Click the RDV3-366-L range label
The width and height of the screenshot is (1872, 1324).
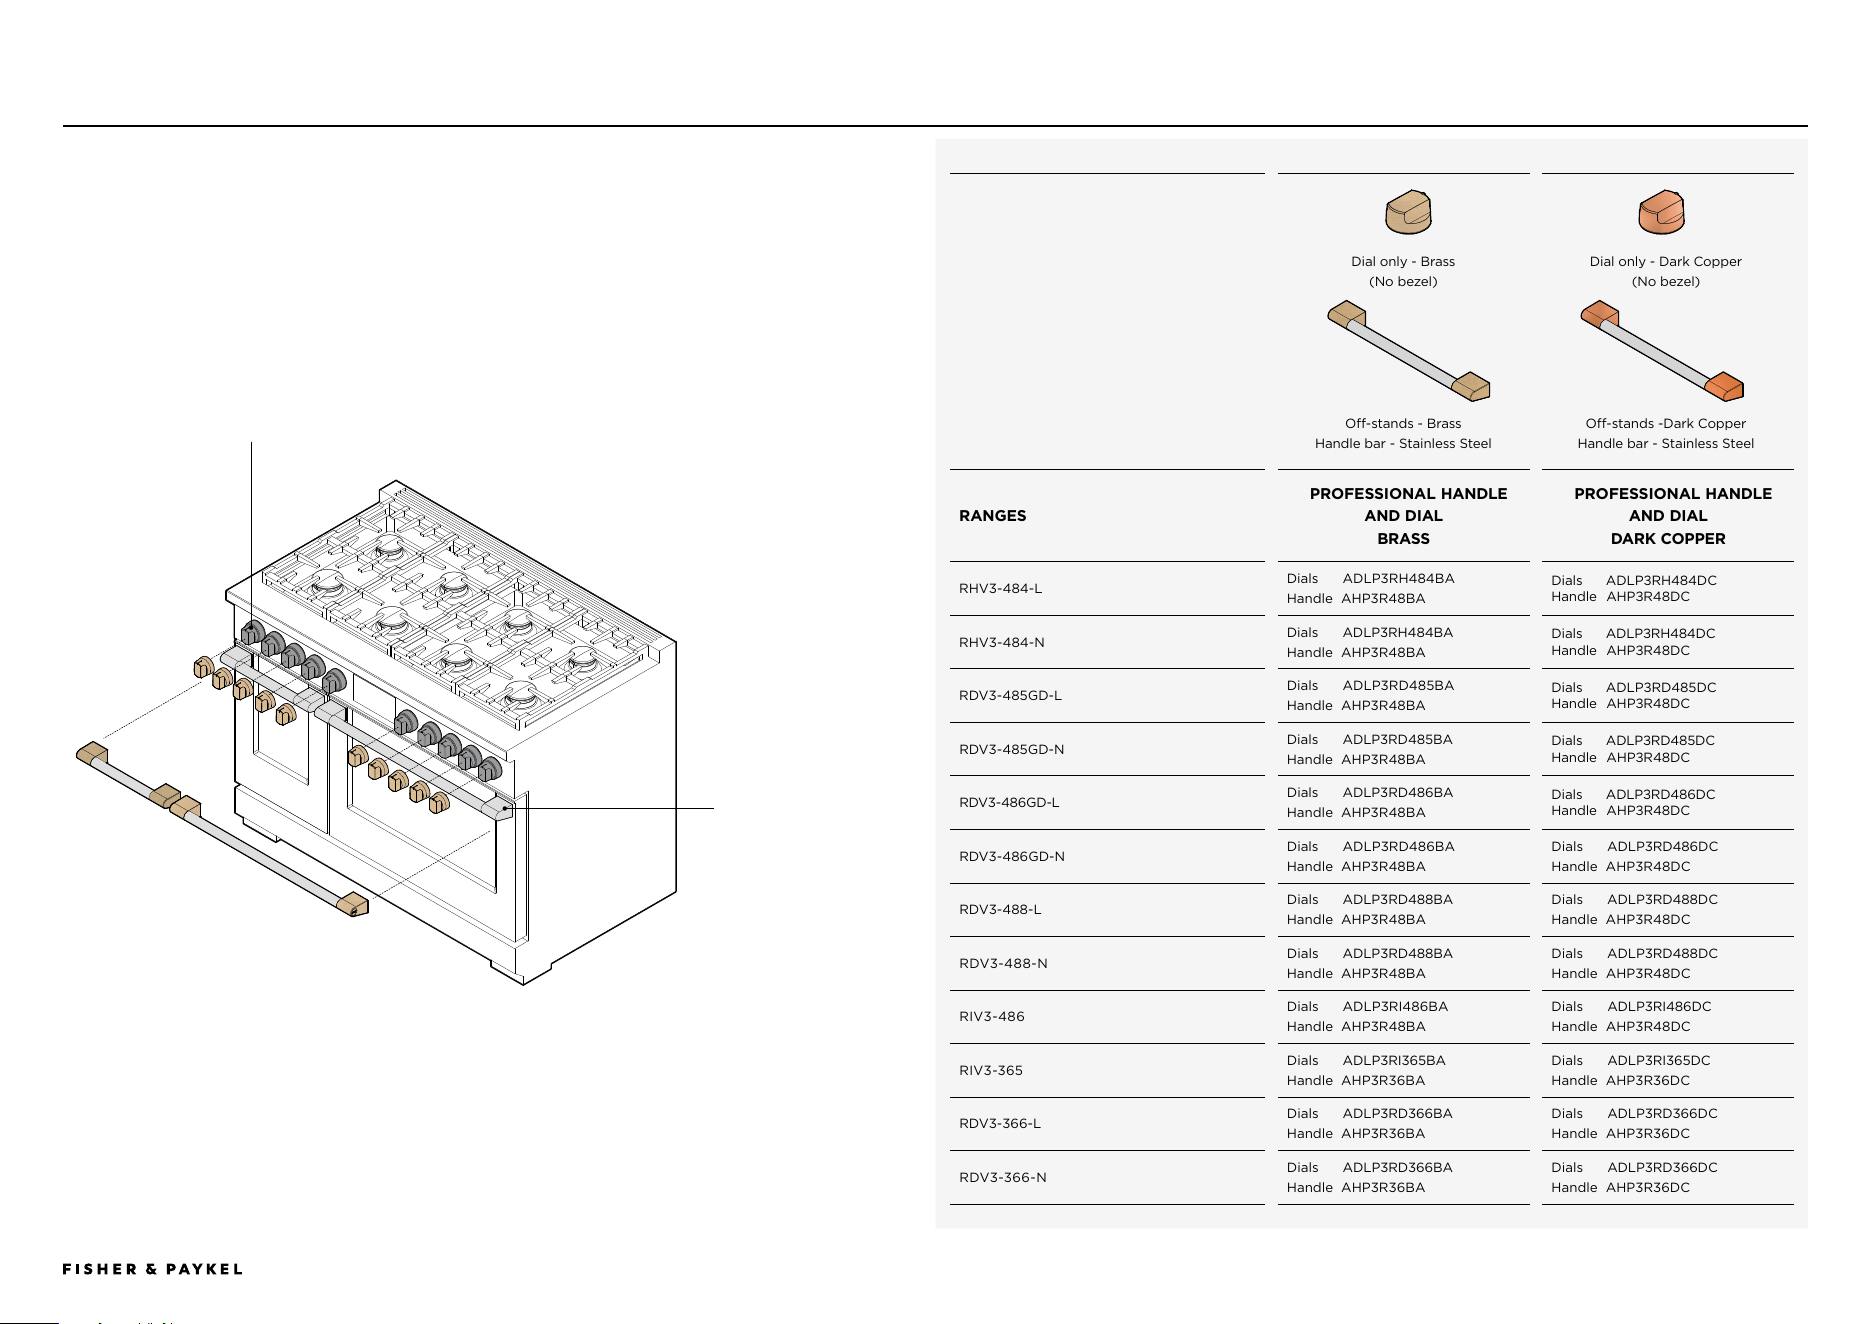pos(1000,1124)
